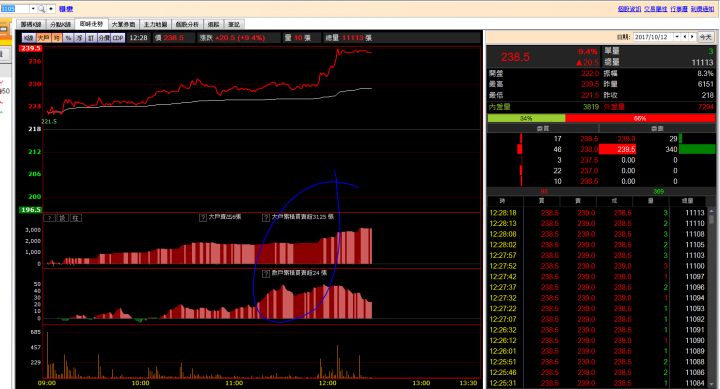Screen dimensions: 720x389
Task: Switch to the 大單券商 tab
Action: tap(123, 24)
